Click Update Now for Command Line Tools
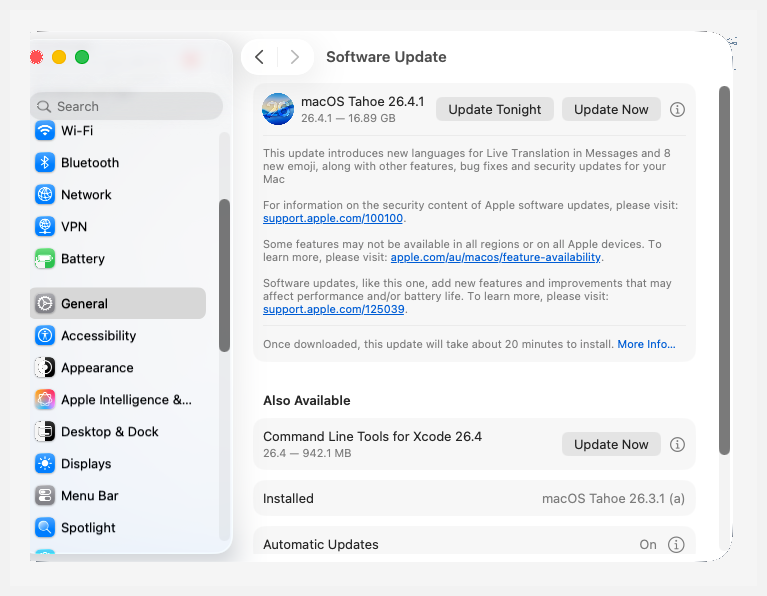The image size is (767, 596). pos(611,444)
